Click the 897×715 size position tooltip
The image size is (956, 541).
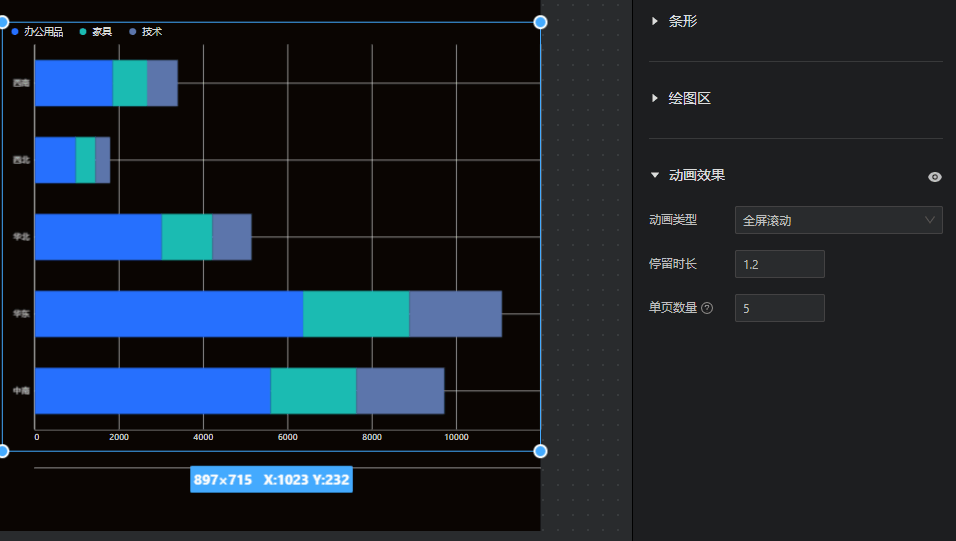[x=271, y=480]
